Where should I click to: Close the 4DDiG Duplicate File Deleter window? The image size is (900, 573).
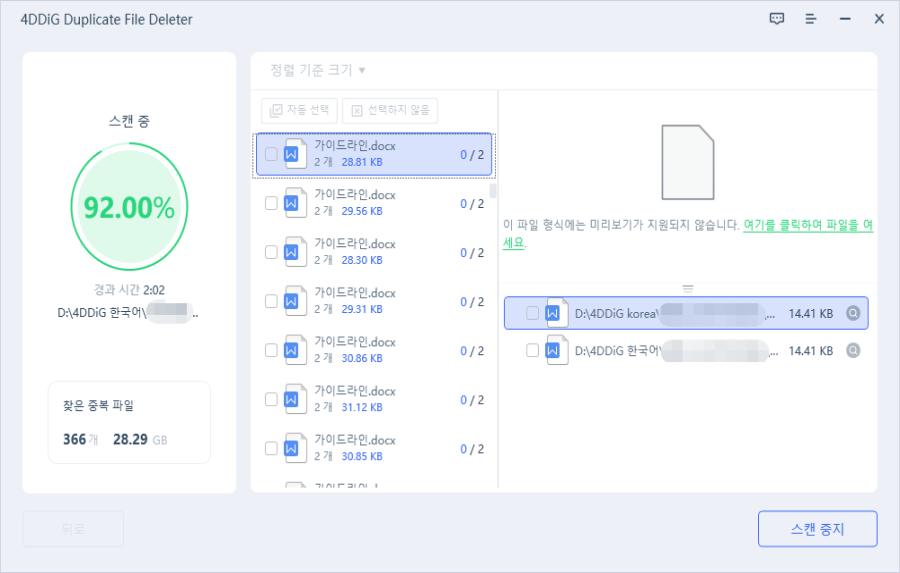879,19
